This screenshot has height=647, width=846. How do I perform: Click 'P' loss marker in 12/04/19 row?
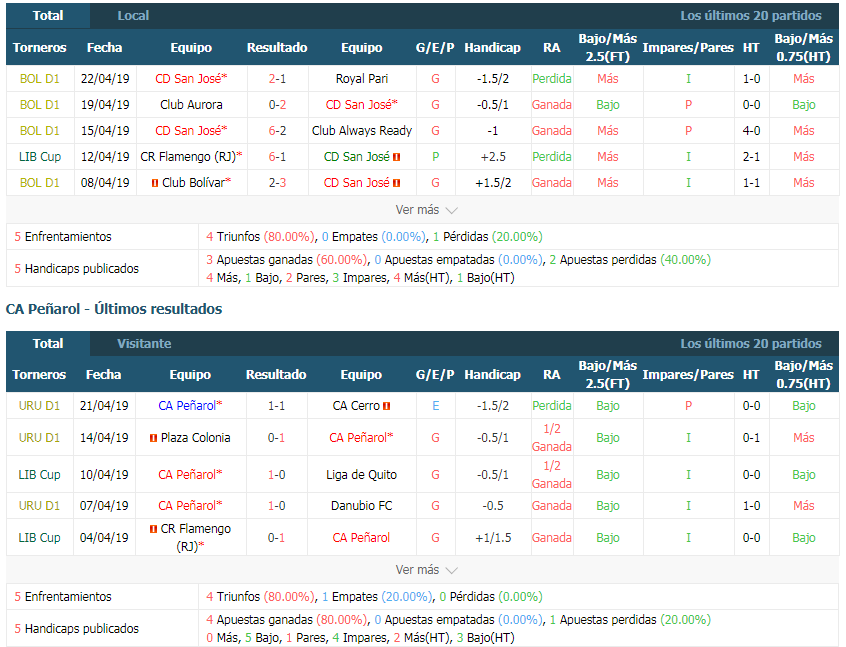(435, 156)
